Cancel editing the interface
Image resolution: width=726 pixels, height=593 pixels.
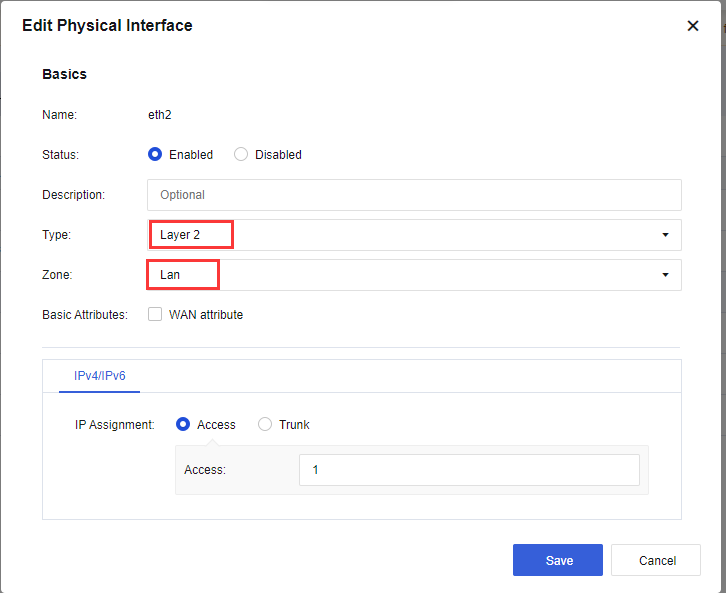point(655,560)
